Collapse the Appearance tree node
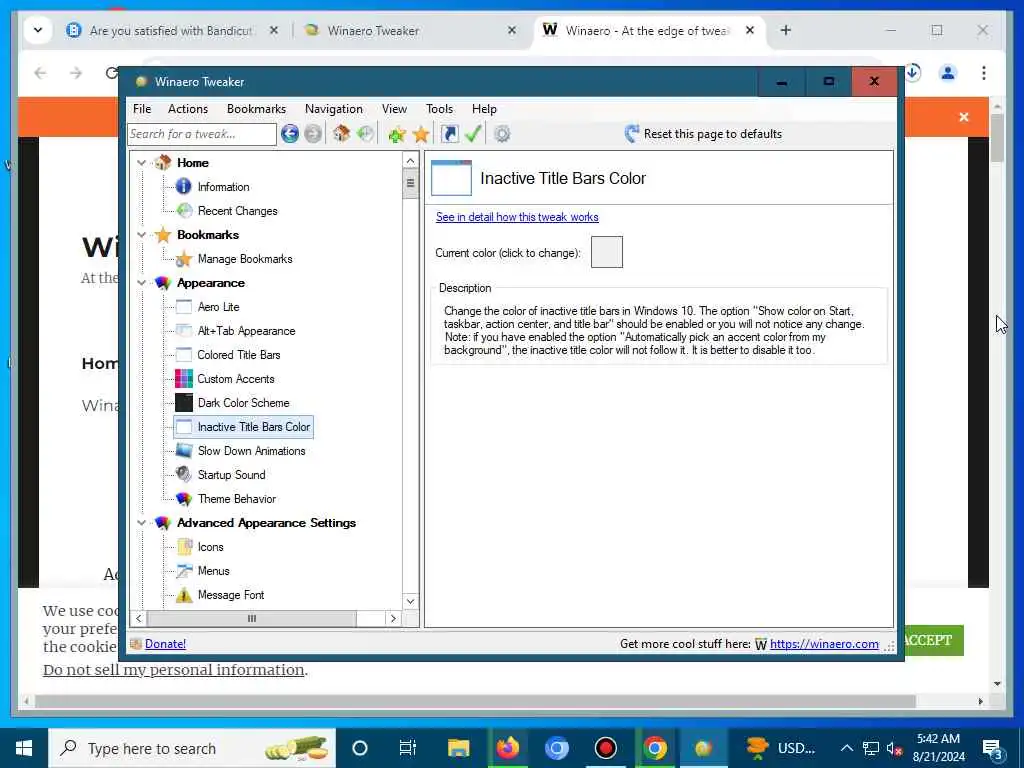Image resolution: width=1024 pixels, height=768 pixels. pos(142,283)
